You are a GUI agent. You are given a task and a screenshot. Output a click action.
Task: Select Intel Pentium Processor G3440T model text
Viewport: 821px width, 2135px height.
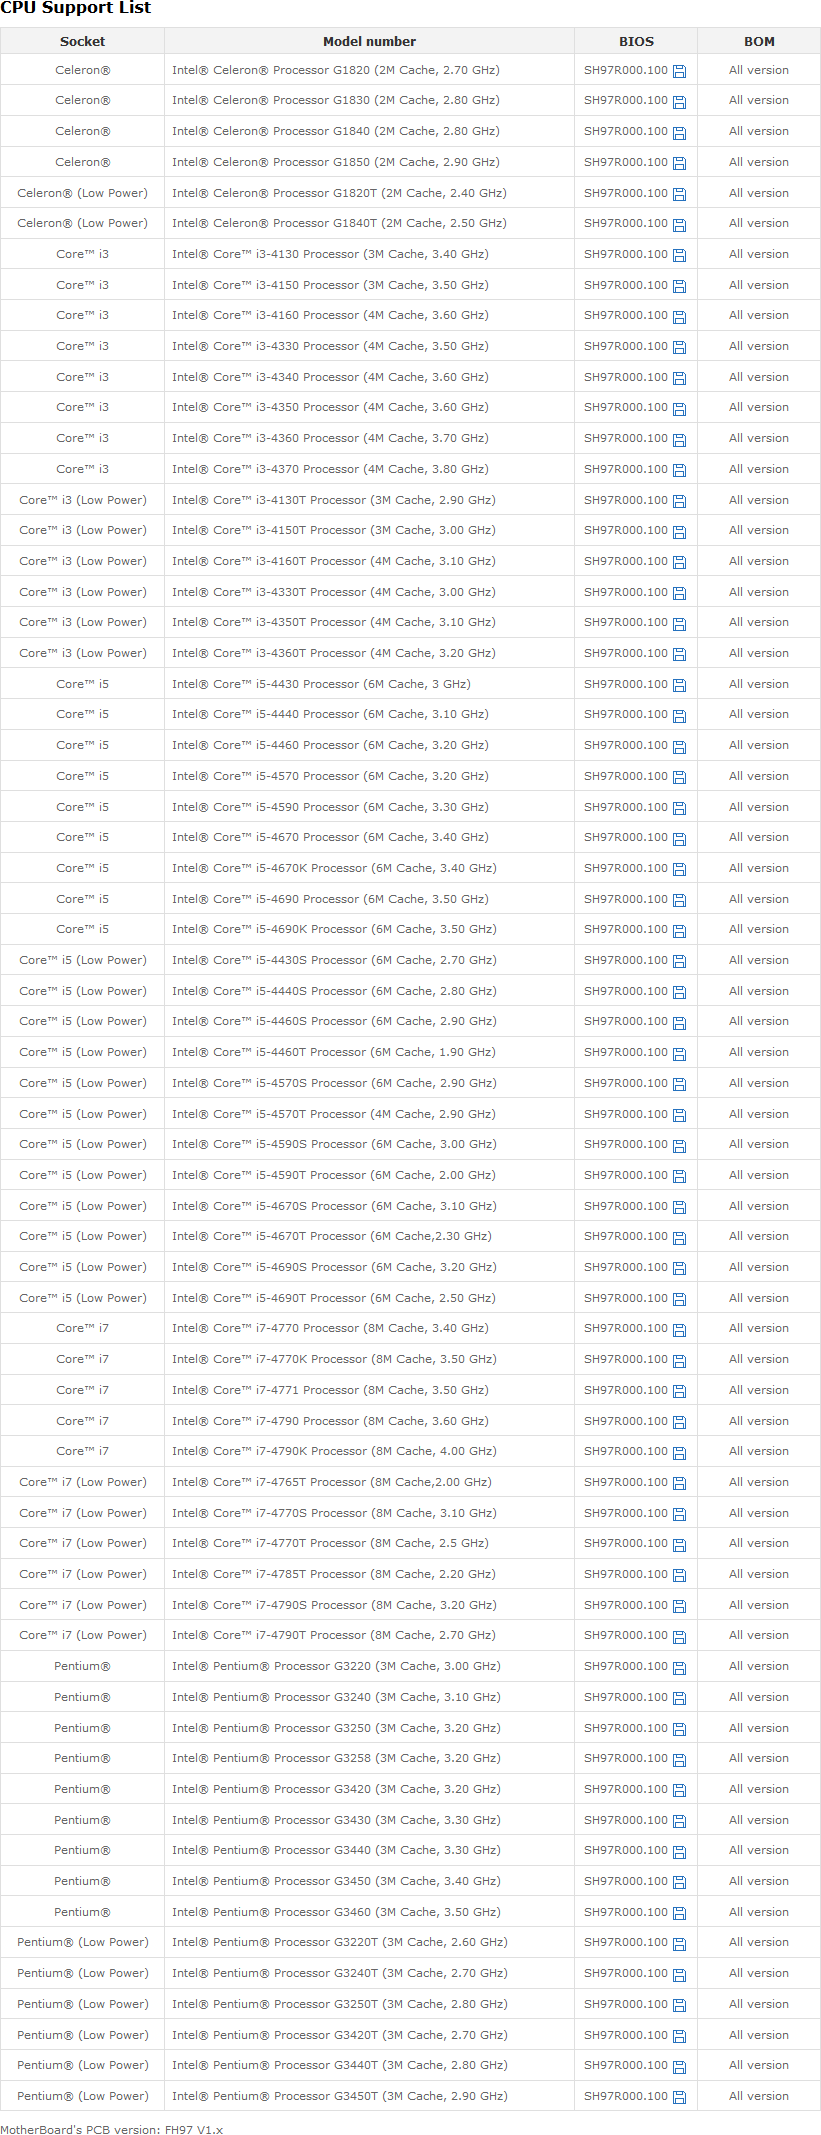pyautogui.click(x=339, y=2065)
